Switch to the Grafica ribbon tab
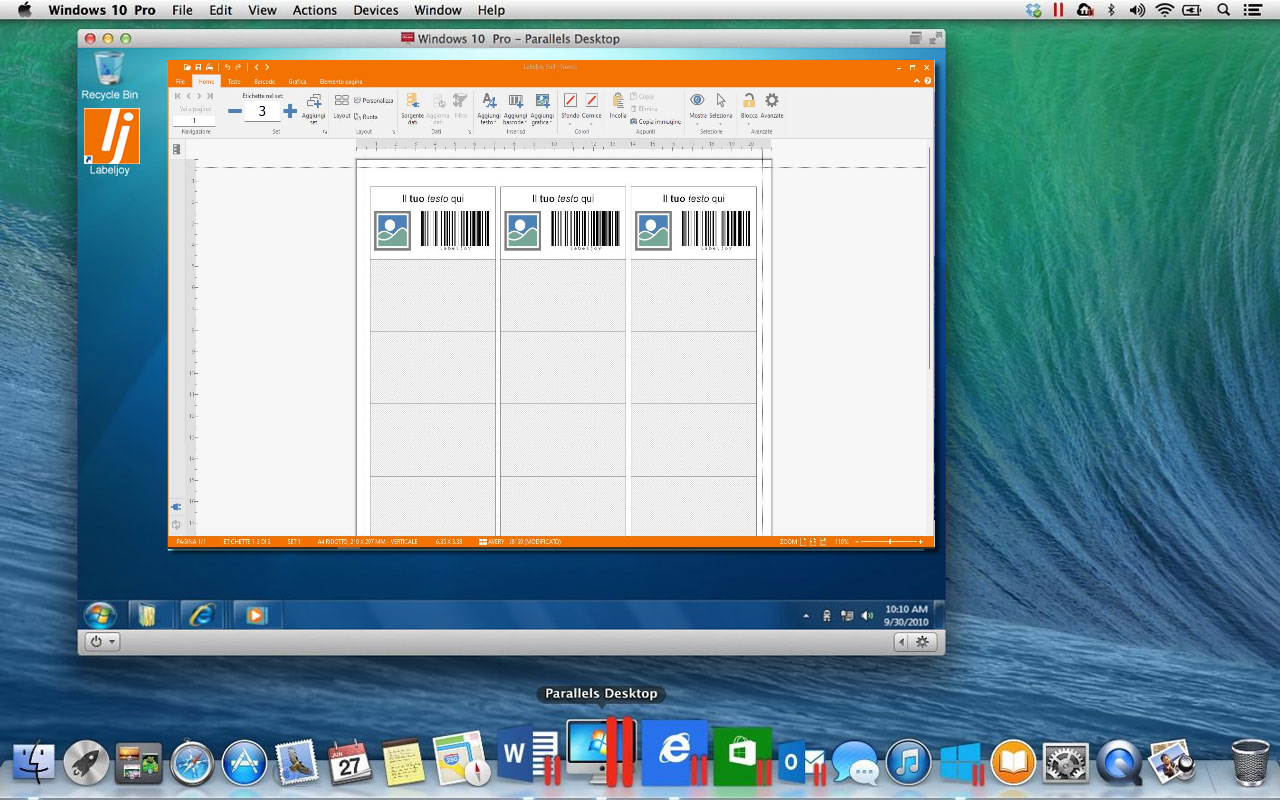1280x800 pixels. point(297,81)
